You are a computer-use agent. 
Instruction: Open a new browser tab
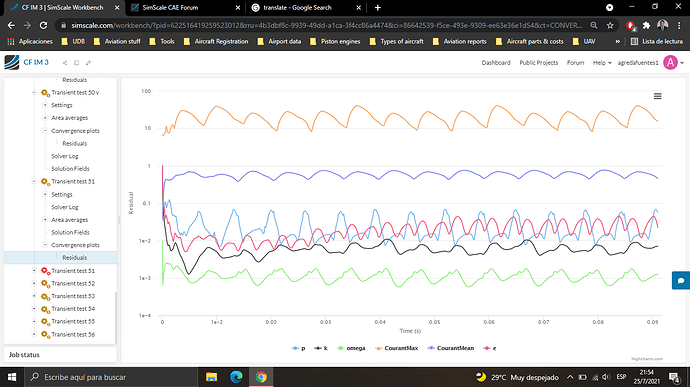(x=378, y=7)
